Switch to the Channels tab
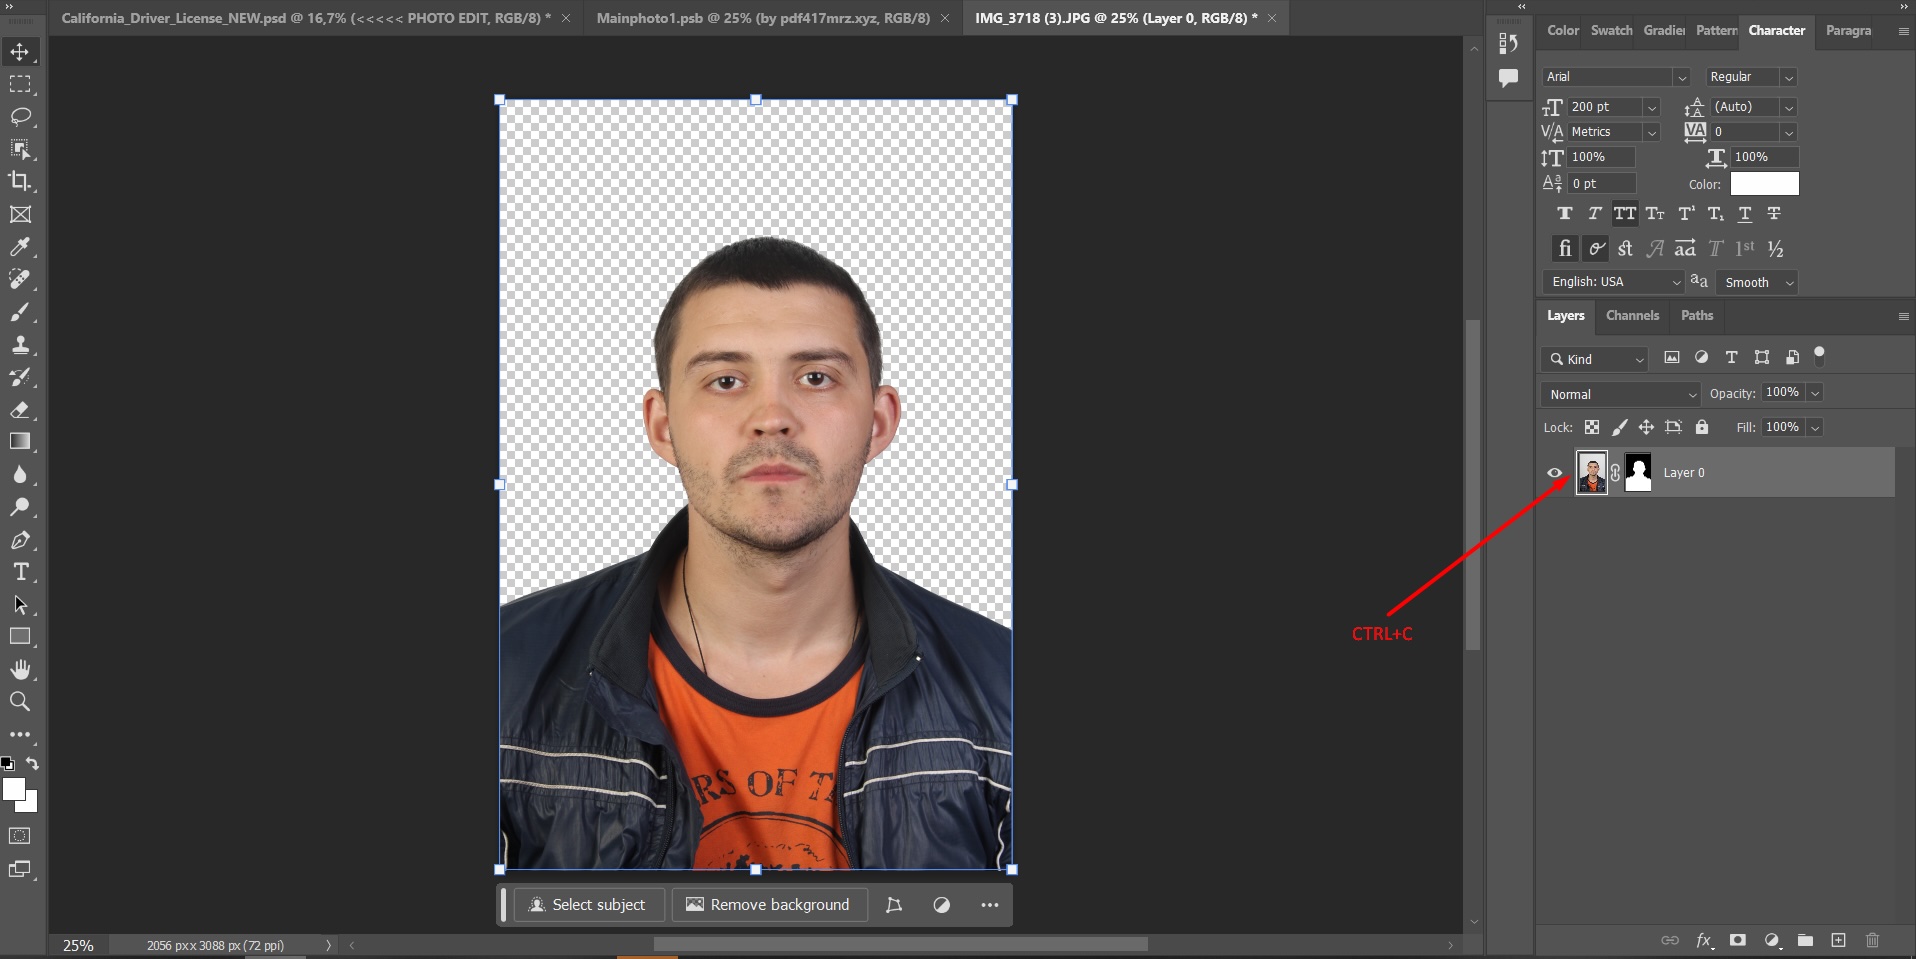1916x959 pixels. [1632, 316]
